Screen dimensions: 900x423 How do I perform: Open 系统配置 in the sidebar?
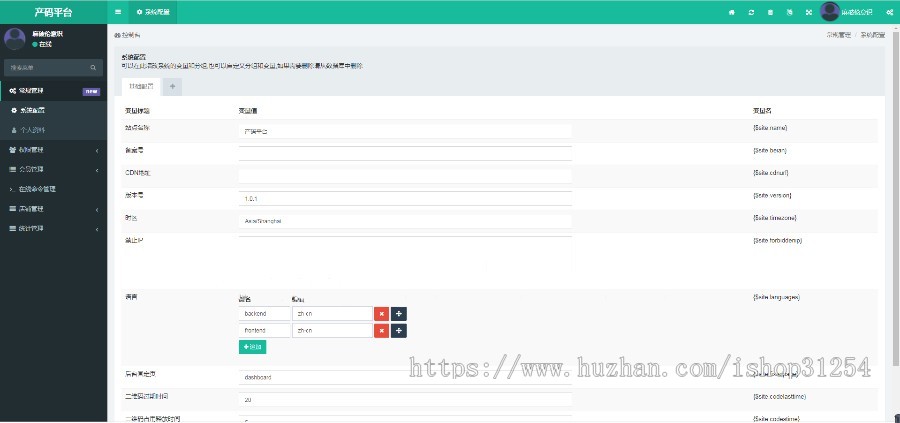pyautogui.click(x=53, y=110)
